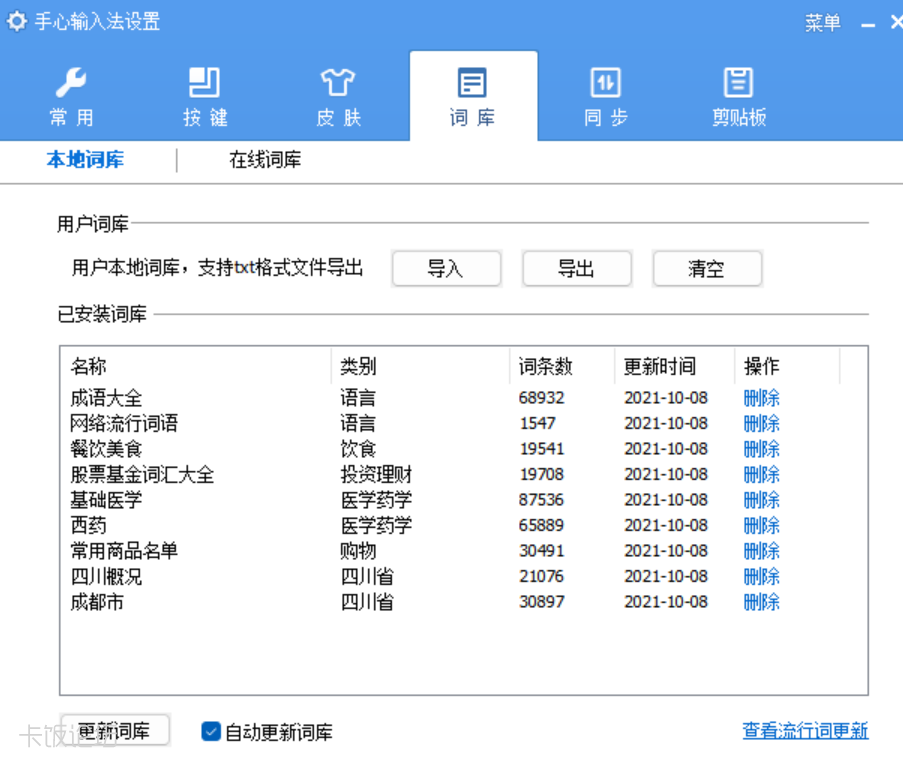Select the 餐饮美食 row name

(x=106, y=449)
